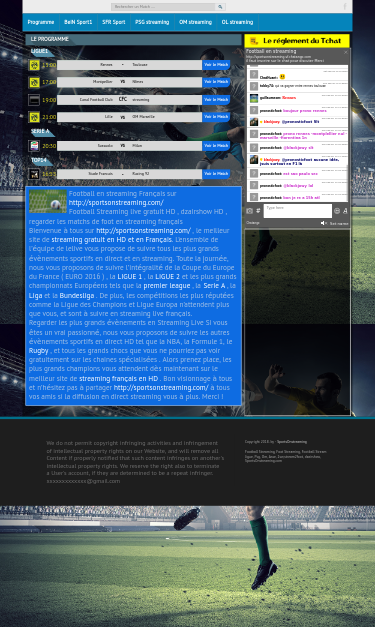This screenshot has height=627, width=375.
Task: Click the Rugby link in article text
Action: 38,351
